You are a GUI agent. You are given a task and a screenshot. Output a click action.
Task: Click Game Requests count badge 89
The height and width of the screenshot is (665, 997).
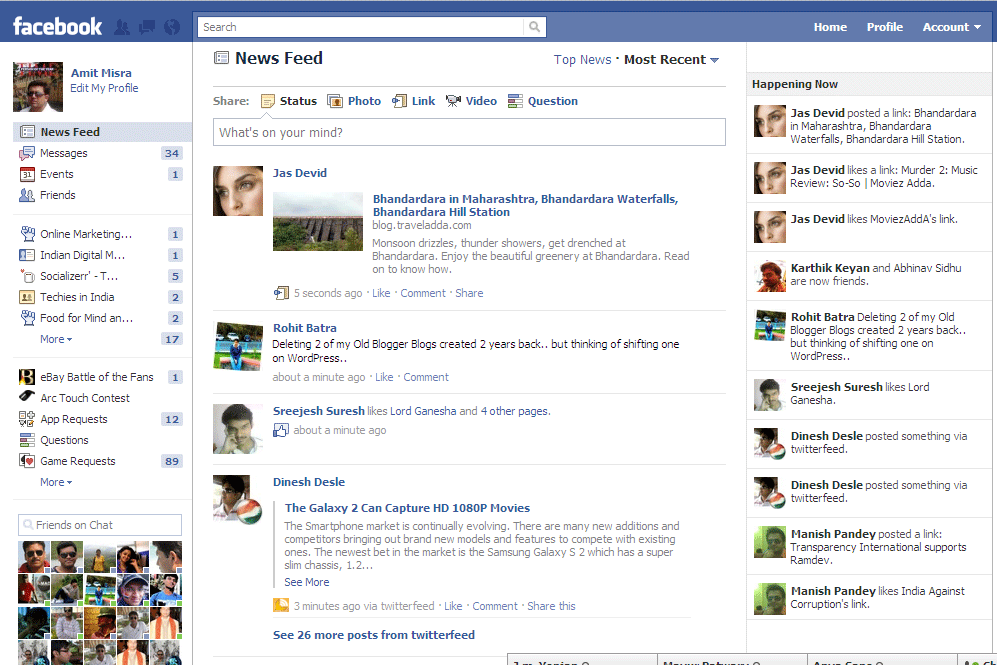pos(172,462)
